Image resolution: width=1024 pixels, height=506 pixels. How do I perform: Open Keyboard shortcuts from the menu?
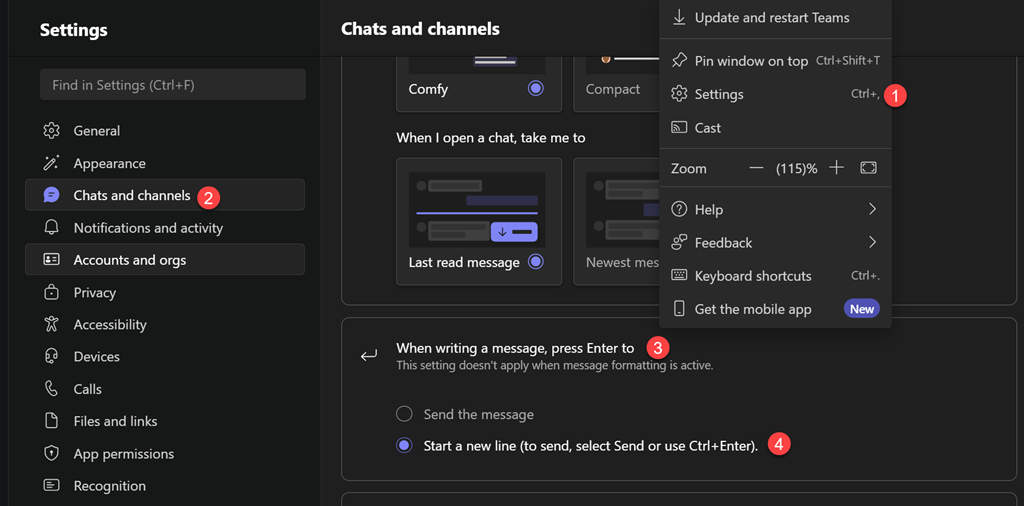coord(753,276)
